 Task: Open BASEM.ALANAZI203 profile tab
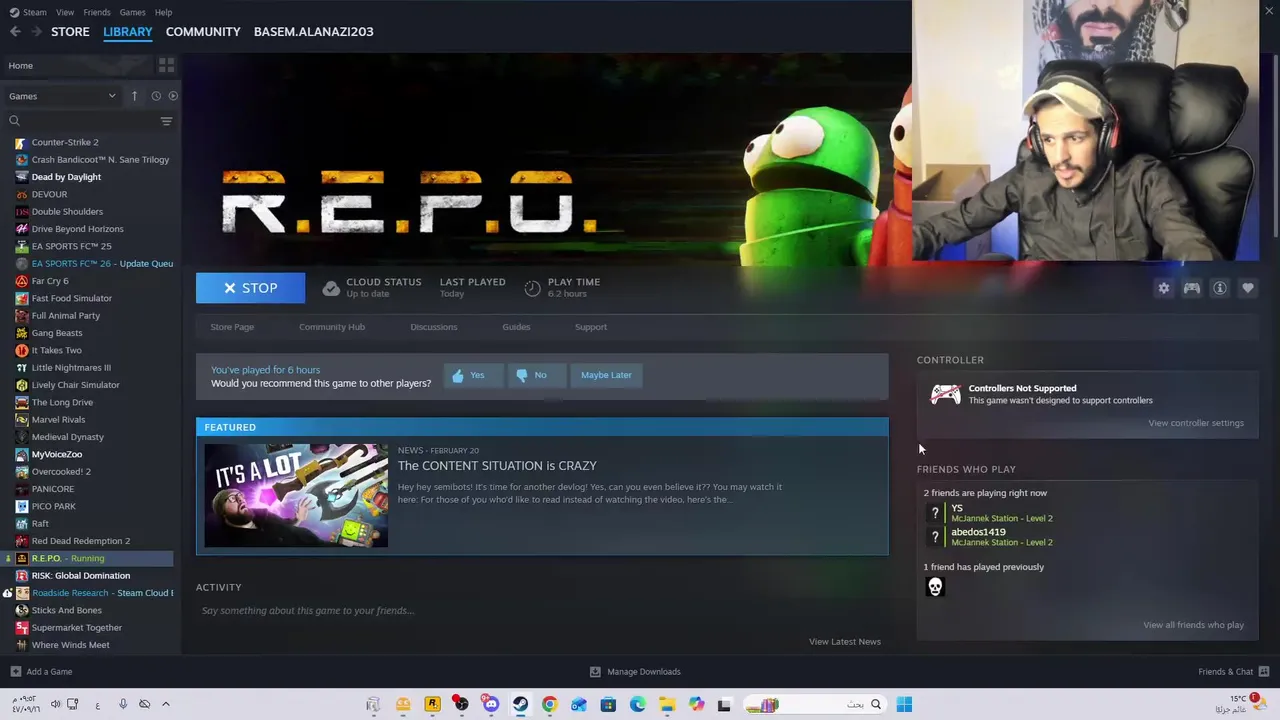(x=313, y=32)
